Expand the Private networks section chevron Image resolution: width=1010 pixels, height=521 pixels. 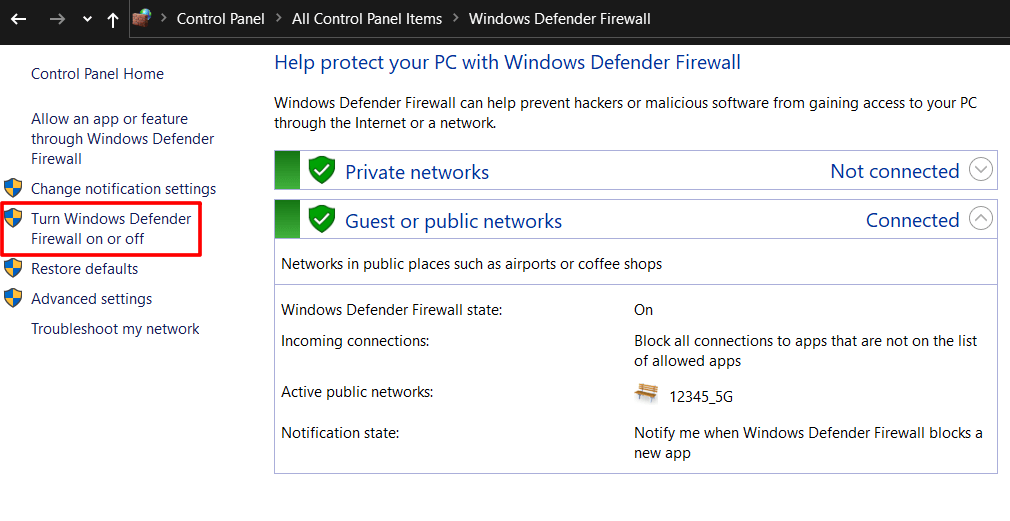coord(981,170)
